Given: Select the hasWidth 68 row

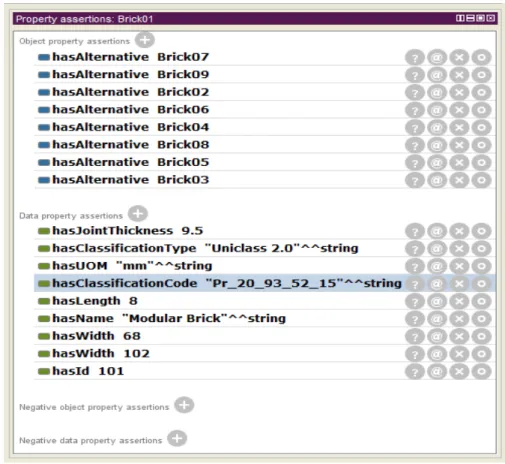Looking at the screenshot, I should (x=265, y=336).
